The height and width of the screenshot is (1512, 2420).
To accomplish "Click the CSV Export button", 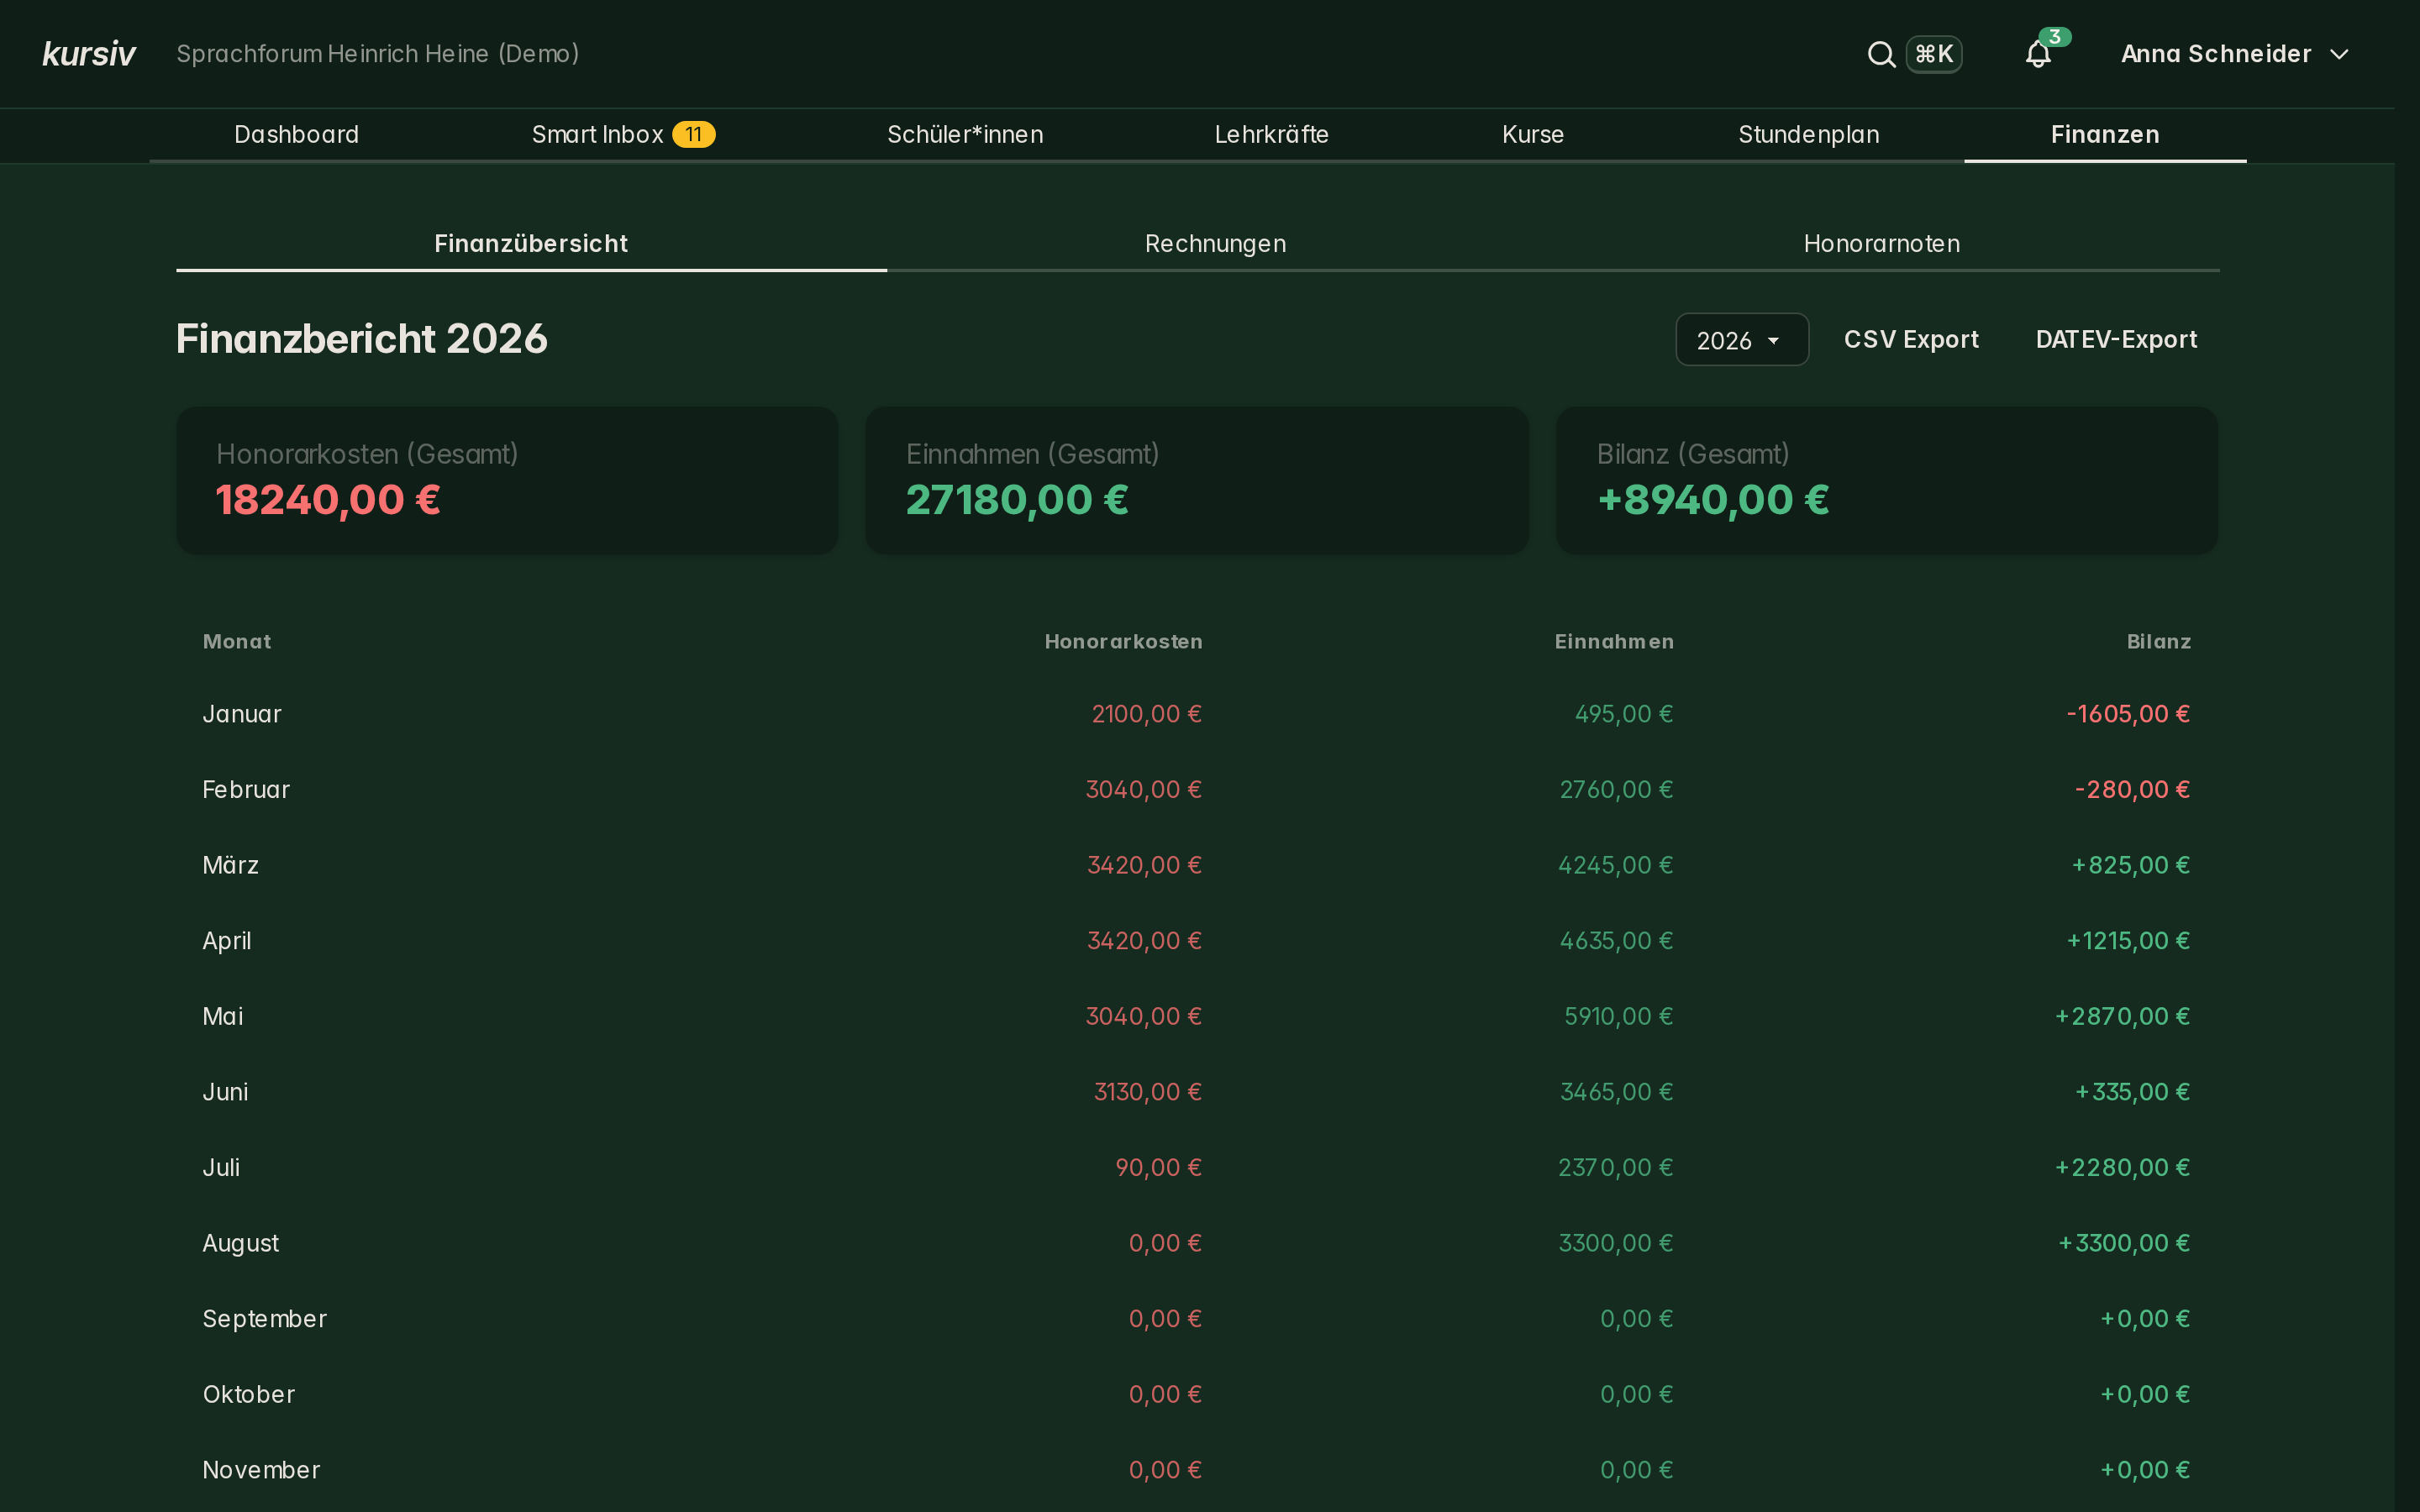I will (x=1911, y=340).
